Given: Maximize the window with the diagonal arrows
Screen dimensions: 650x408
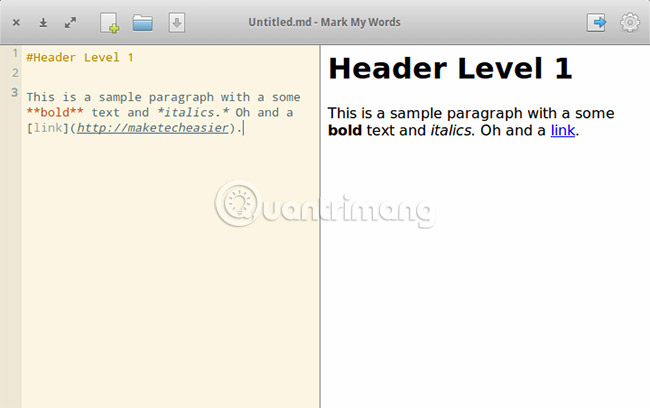Looking at the screenshot, I should 70,22.
